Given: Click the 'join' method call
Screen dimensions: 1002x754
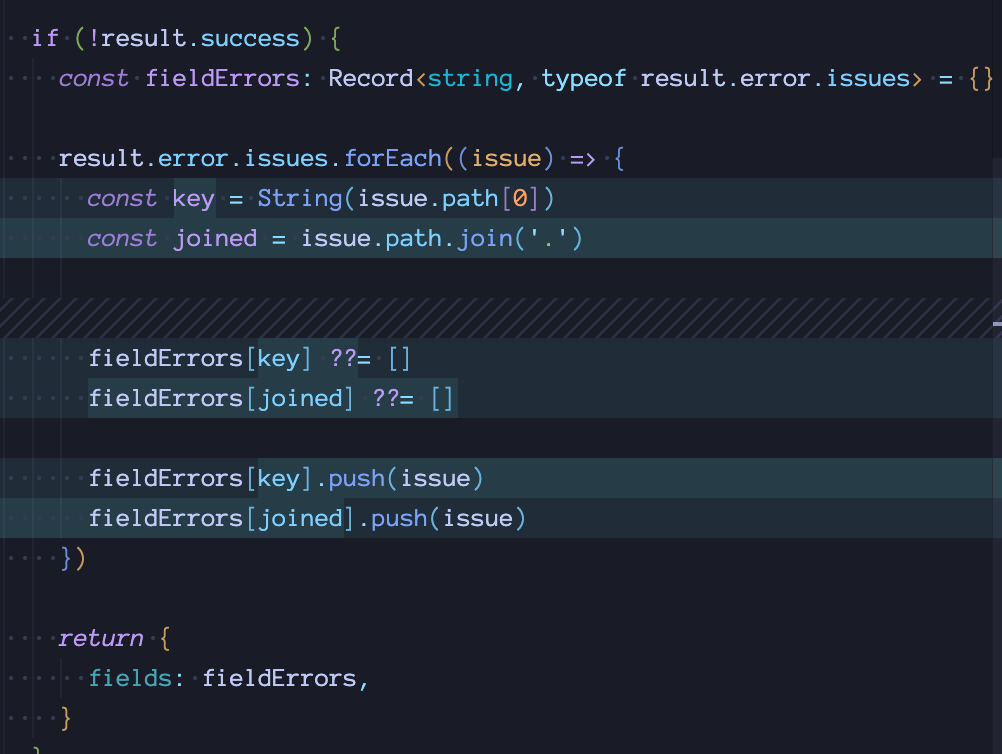Looking at the screenshot, I should click(485, 238).
